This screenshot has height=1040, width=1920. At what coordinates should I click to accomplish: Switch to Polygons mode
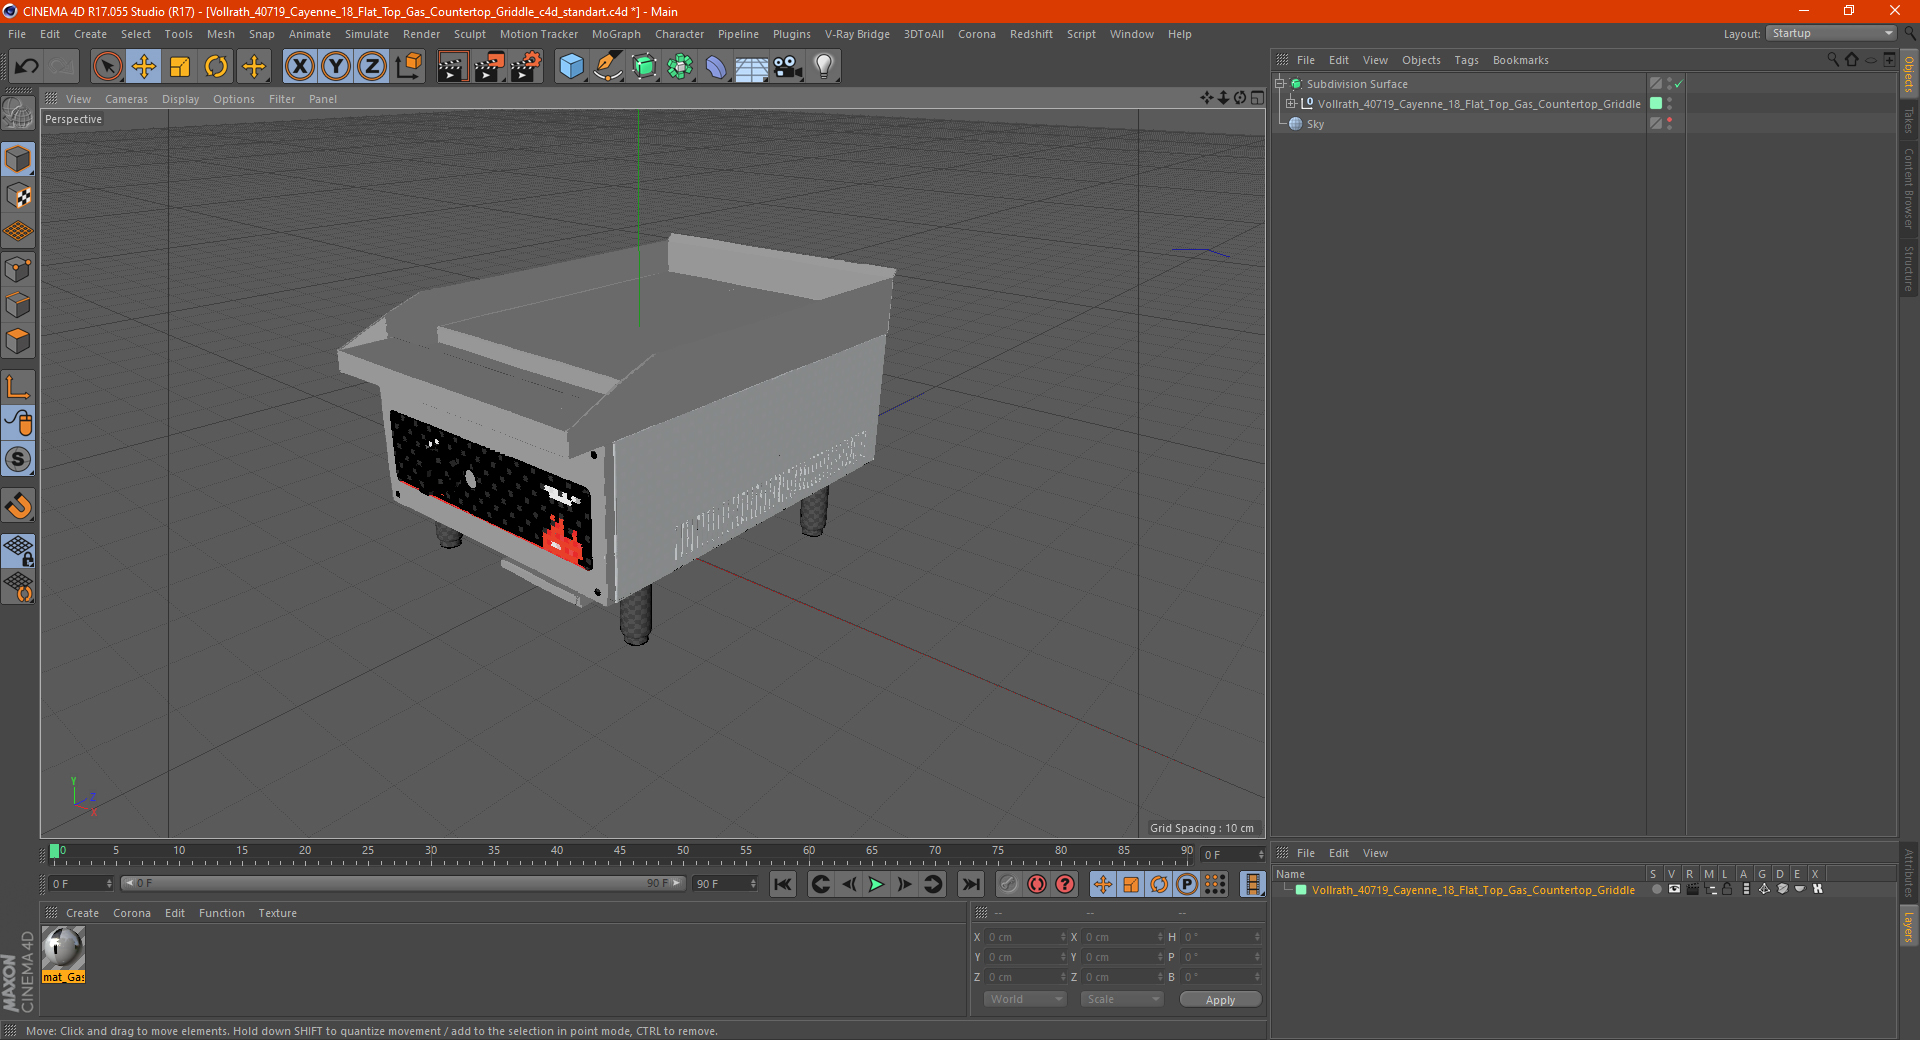[x=18, y=341]
